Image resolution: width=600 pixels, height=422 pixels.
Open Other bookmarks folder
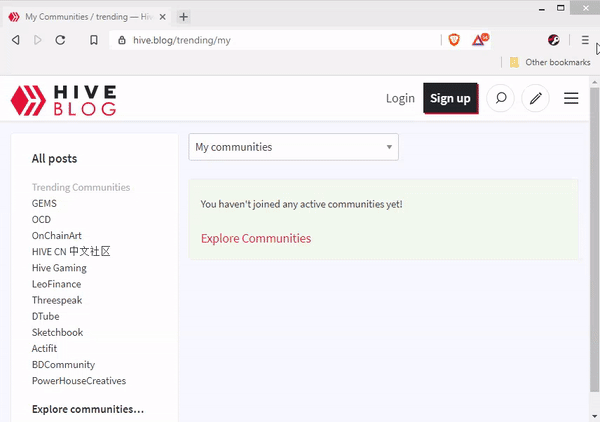(550, 62)
